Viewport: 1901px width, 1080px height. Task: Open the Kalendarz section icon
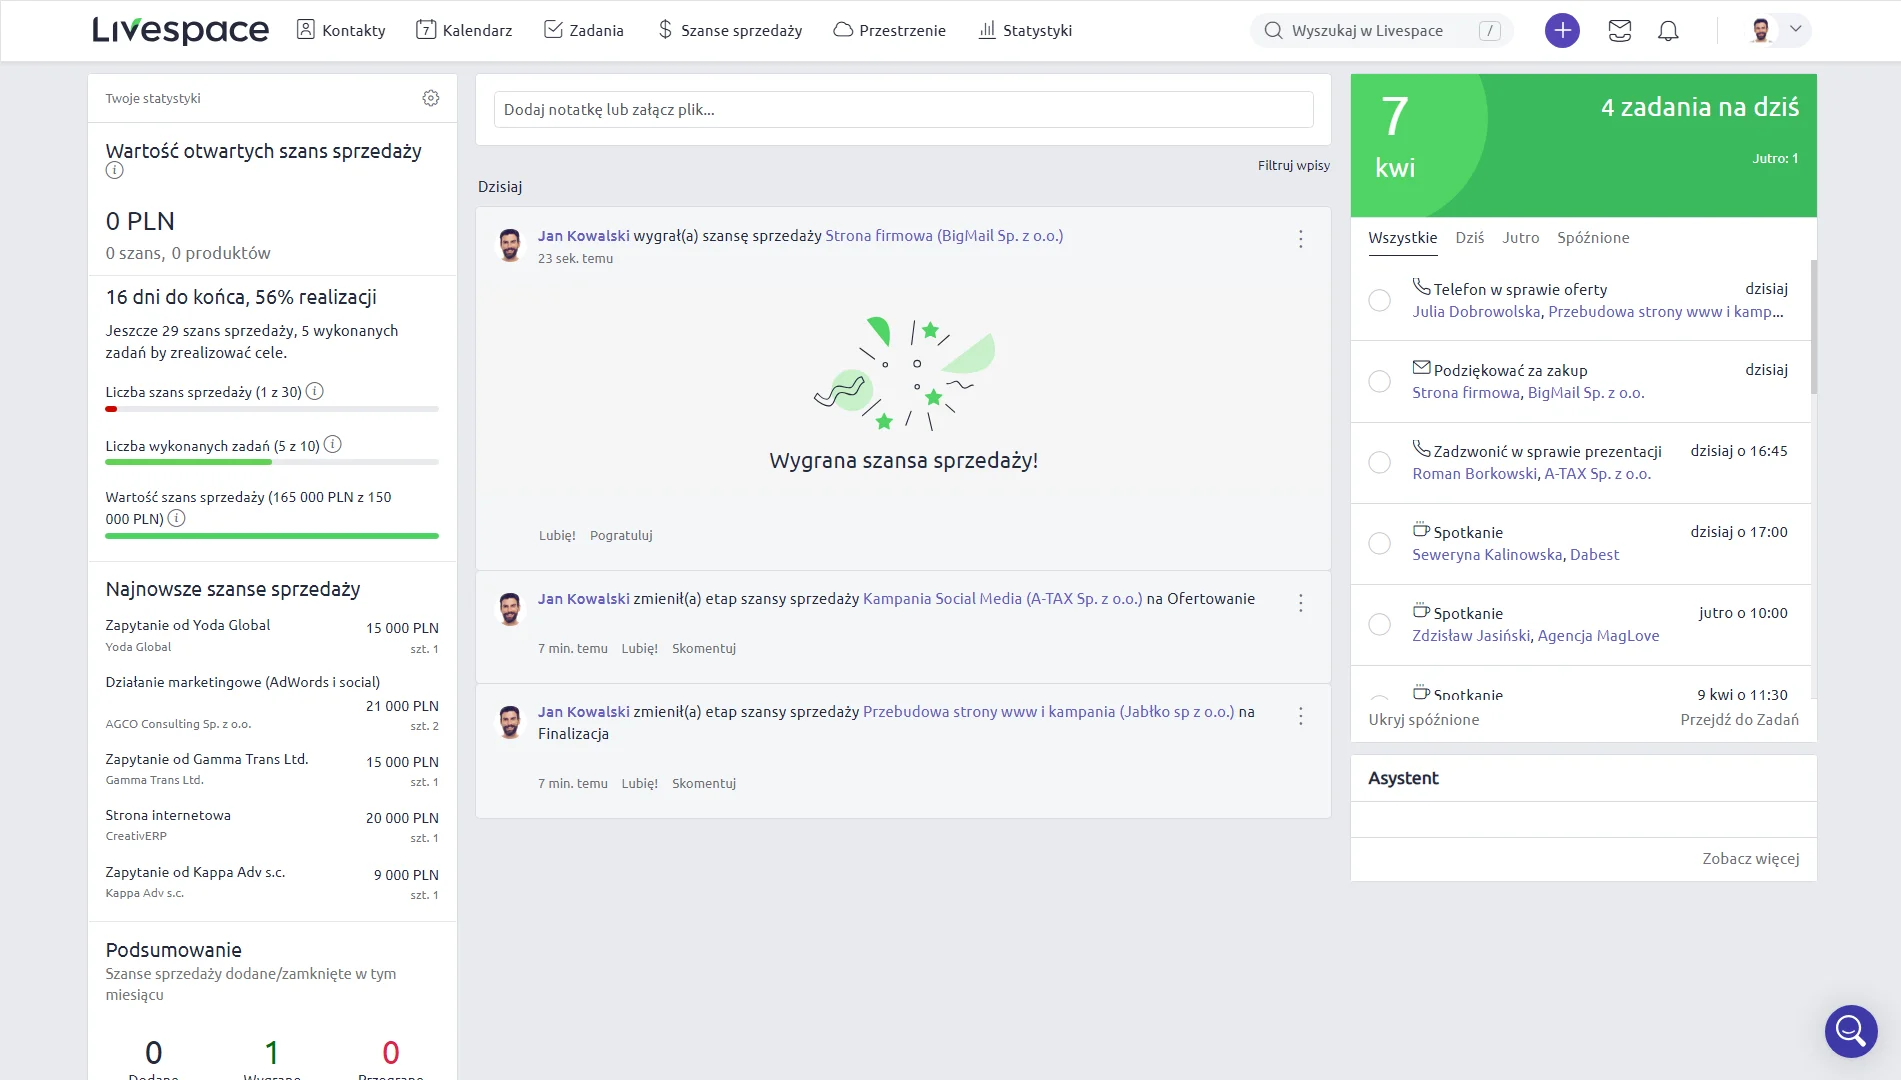pyautogui.click(x=426, y=30)
